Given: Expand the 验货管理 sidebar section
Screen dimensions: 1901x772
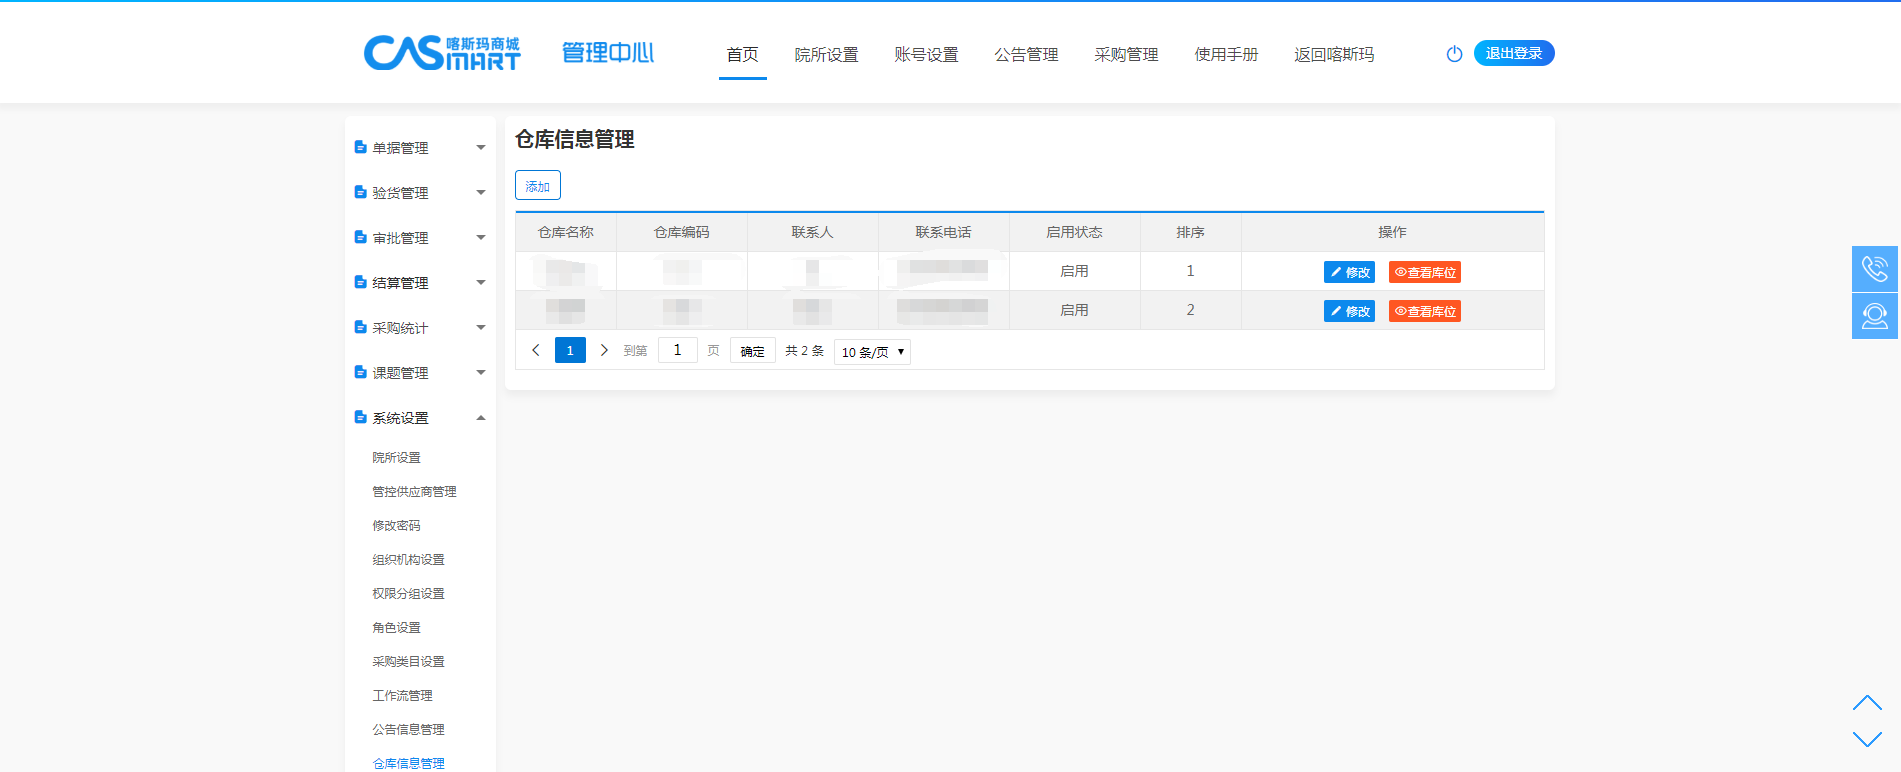Looking at the screenshot, I should pos(420,193).
